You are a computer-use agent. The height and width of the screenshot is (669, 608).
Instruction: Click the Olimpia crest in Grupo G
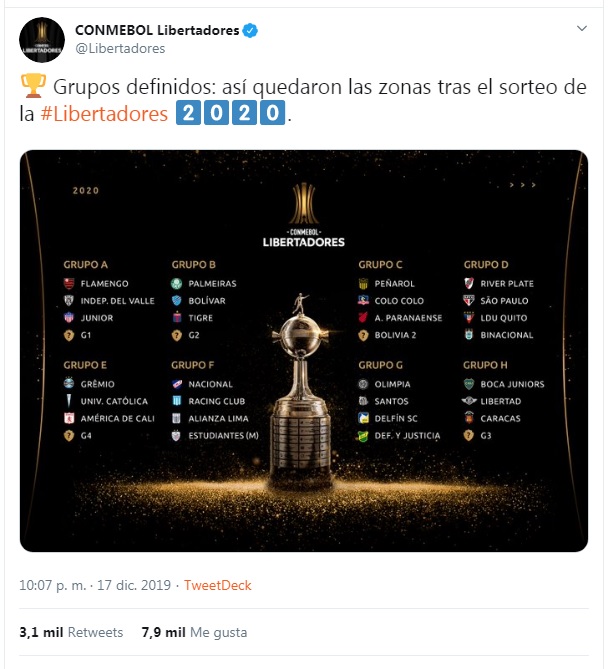click(x=365, y=384)
